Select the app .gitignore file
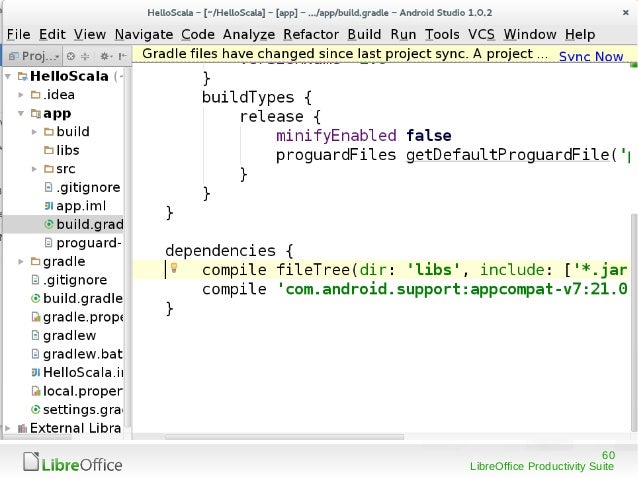 (88, 187)
